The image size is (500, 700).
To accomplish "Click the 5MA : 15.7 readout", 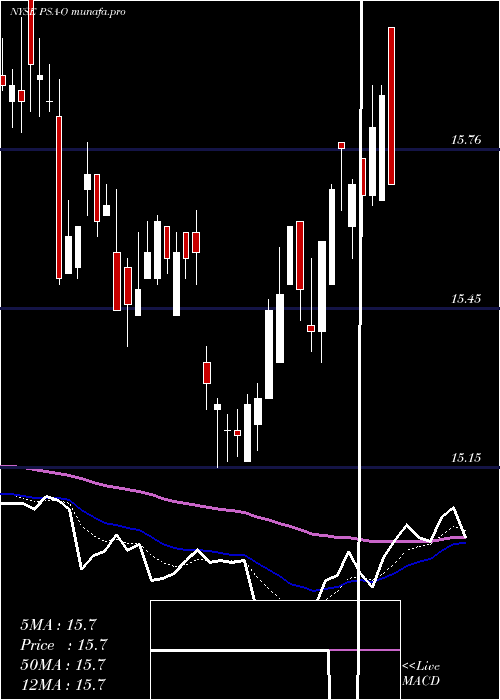I will coord(58,625).
